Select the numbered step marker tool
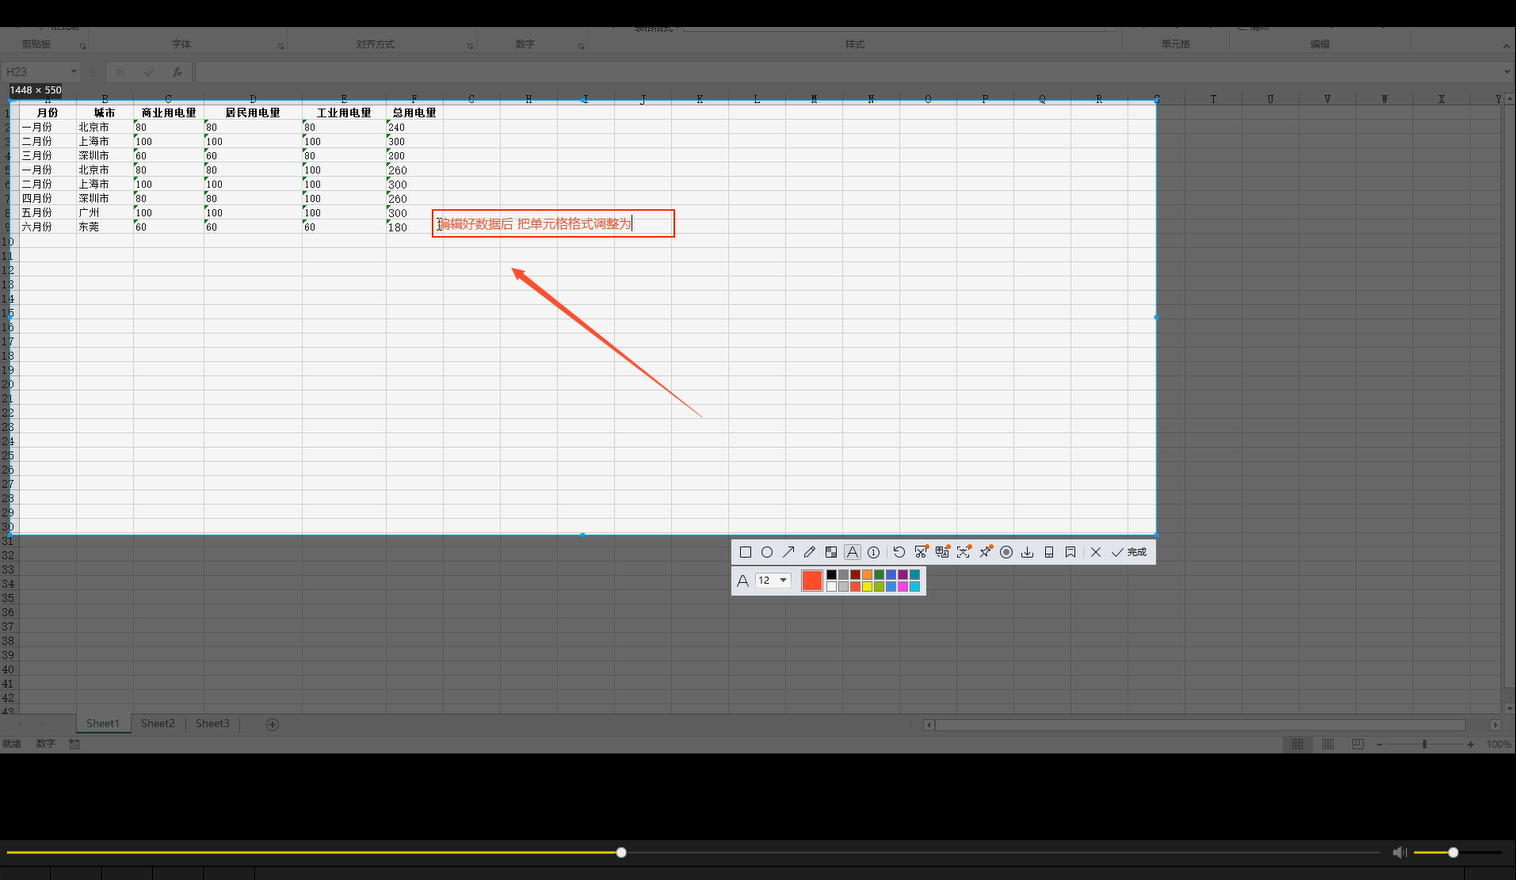The height and width of the screenshot is (880, 1516). pos(873,552)
